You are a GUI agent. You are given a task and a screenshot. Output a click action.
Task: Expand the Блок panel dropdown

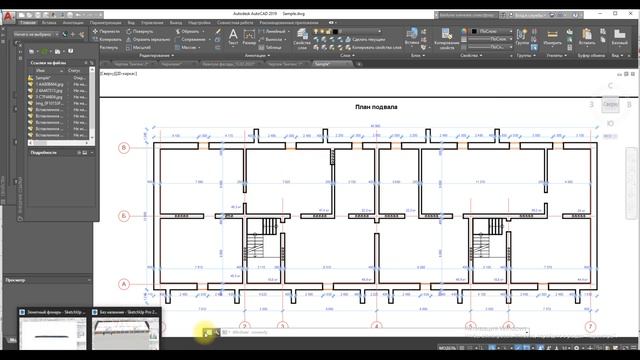point(418,55)
